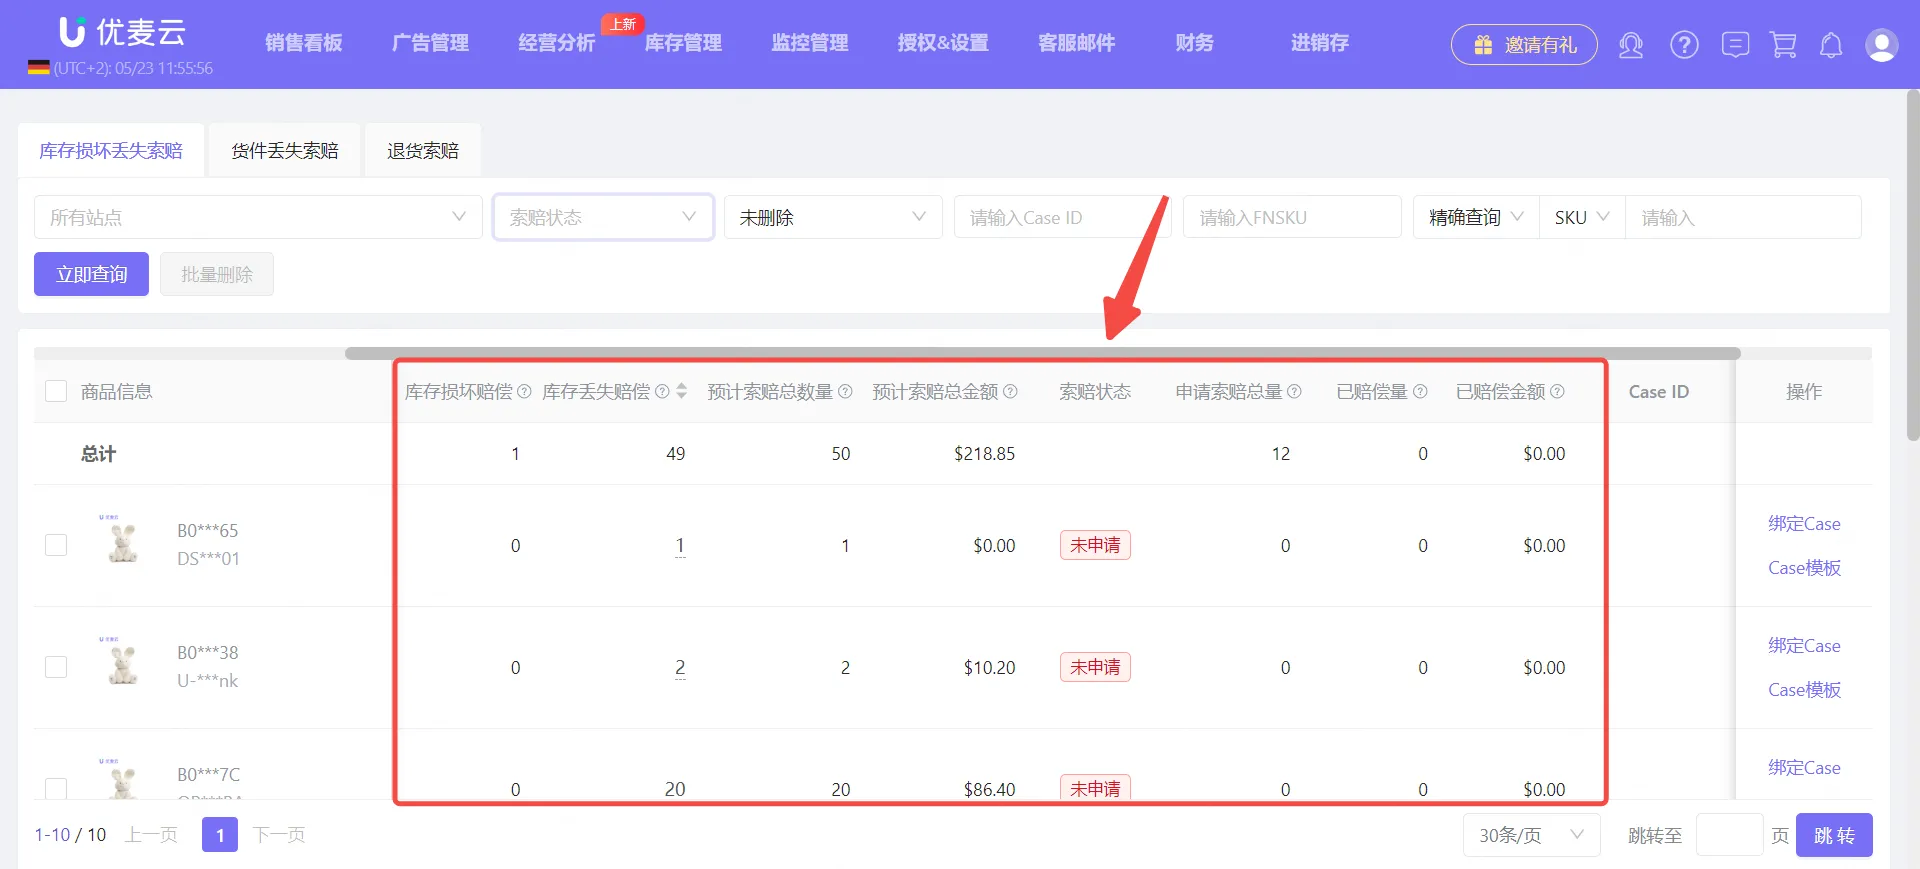Click help icon beside 已赔偿金额

(1557, 391)
